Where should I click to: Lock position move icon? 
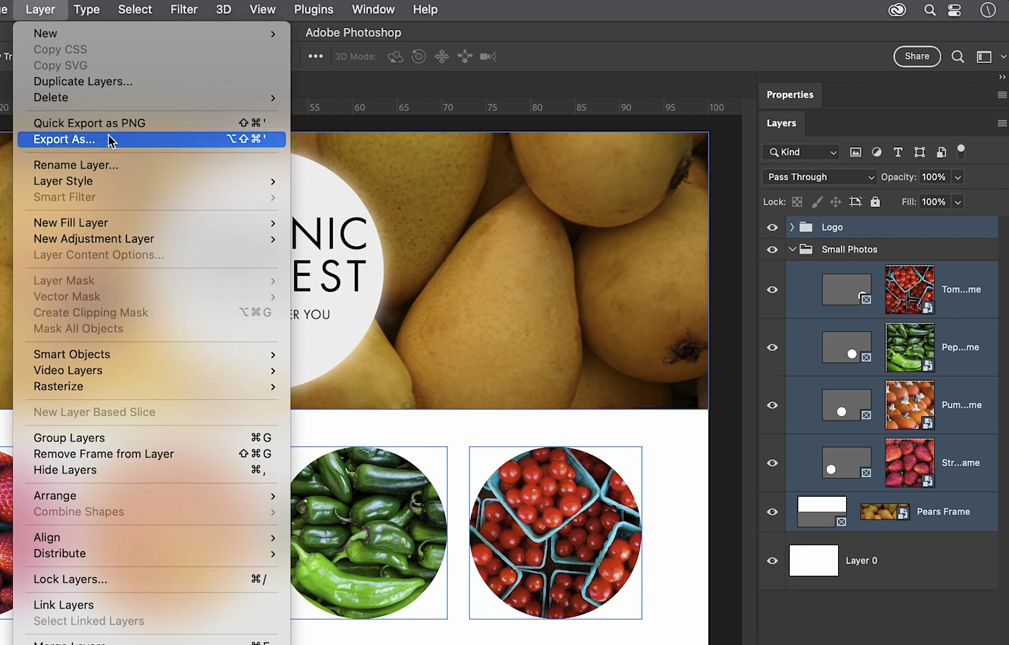(835, 202)
